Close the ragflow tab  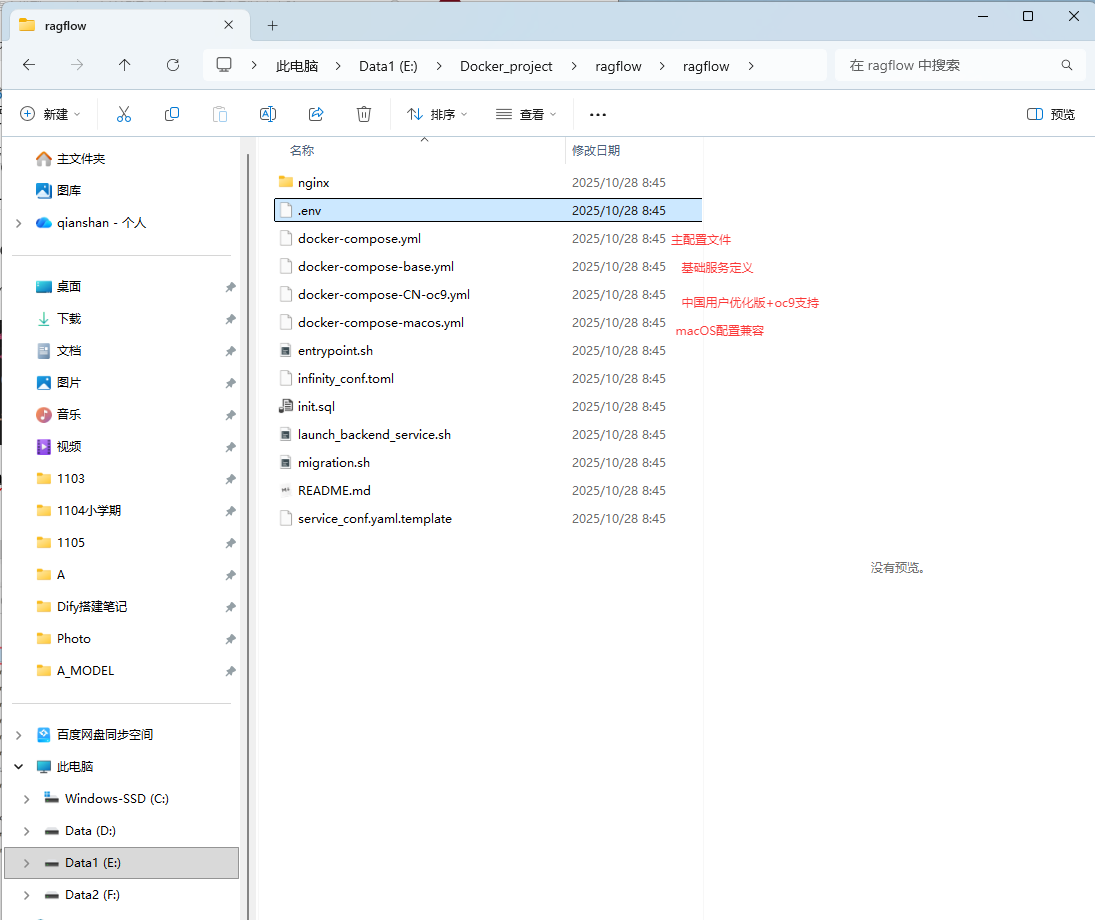click(x=228, y=25)
